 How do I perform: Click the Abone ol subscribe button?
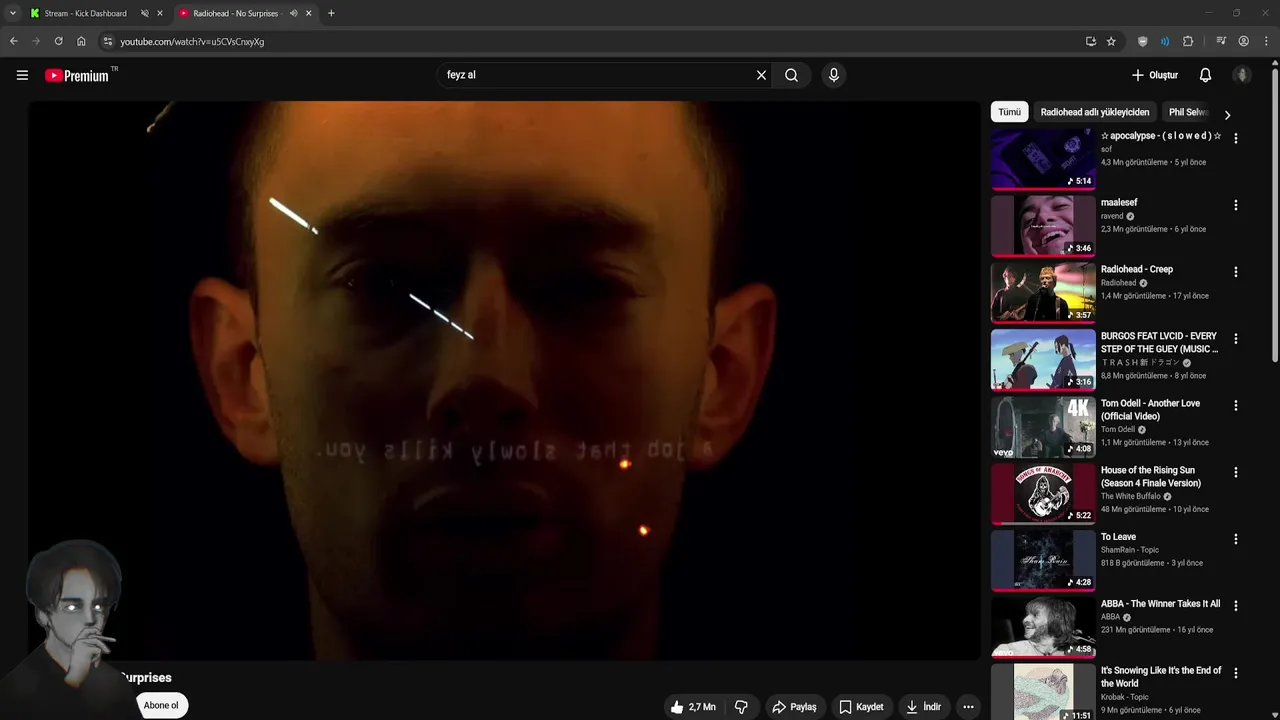tap(161, 705)
